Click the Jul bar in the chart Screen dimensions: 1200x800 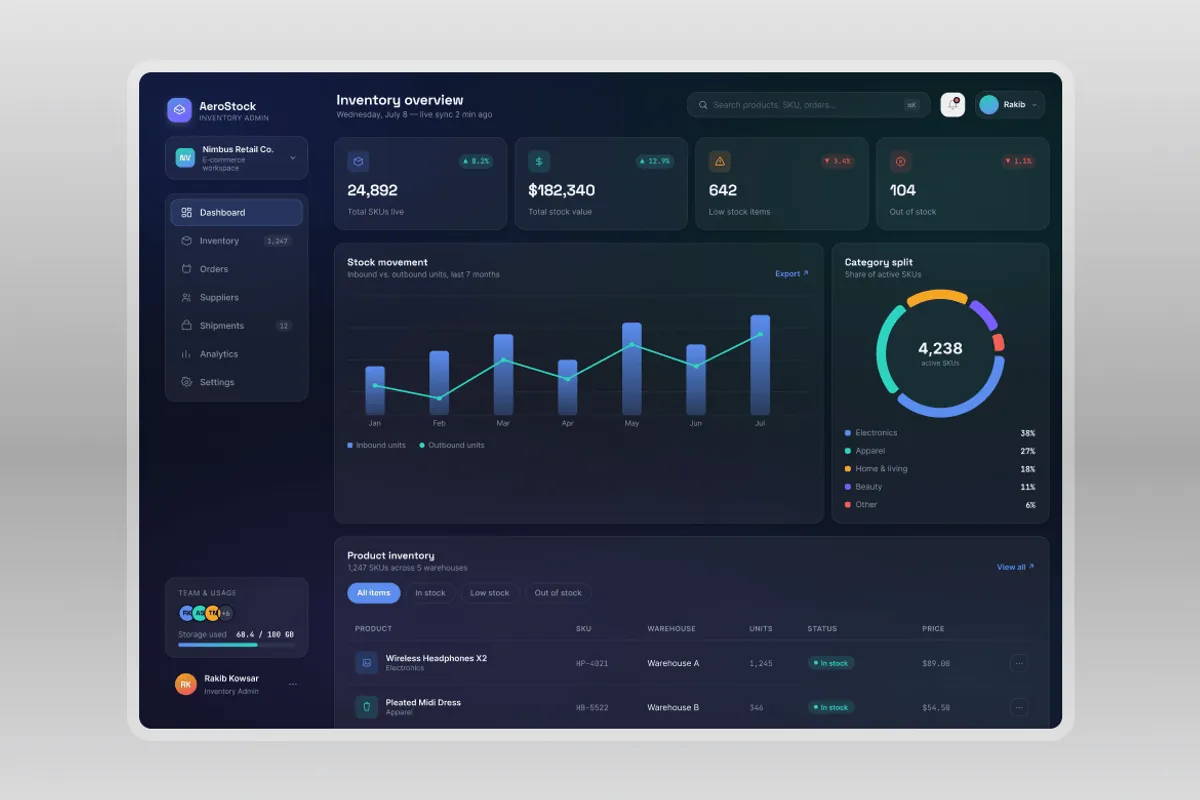760,365
